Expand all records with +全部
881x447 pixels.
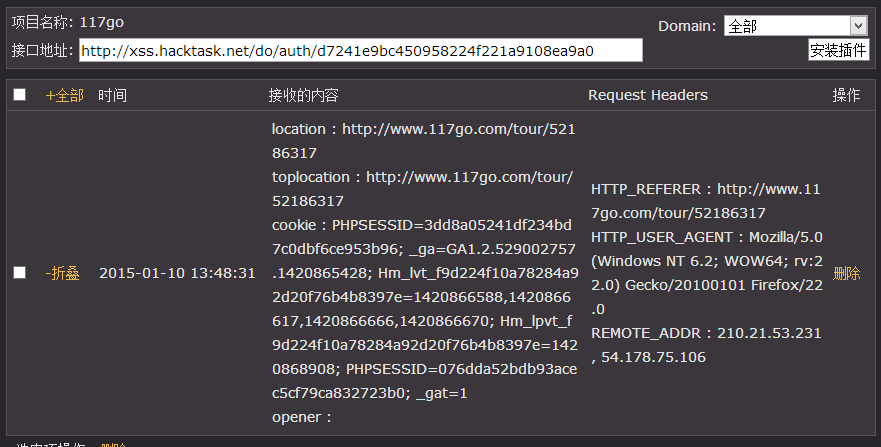coord(65,95)
